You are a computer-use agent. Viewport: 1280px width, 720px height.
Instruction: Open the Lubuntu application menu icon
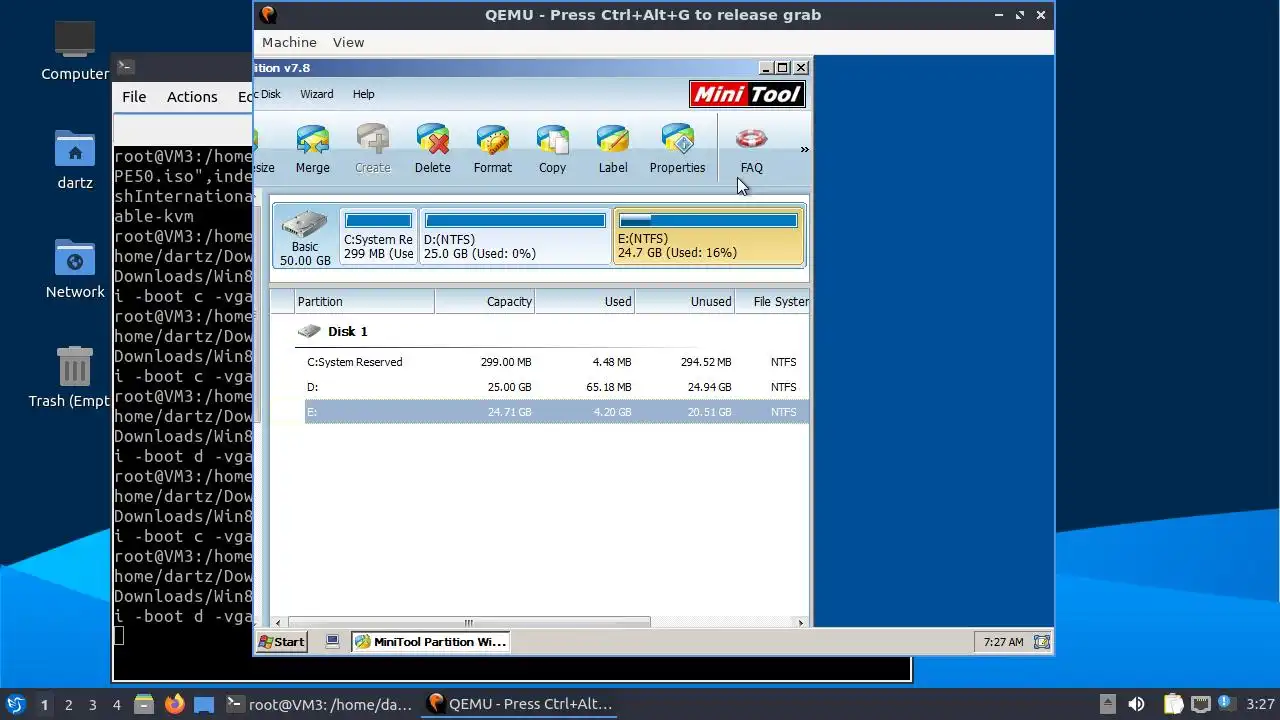coord(15,704)
